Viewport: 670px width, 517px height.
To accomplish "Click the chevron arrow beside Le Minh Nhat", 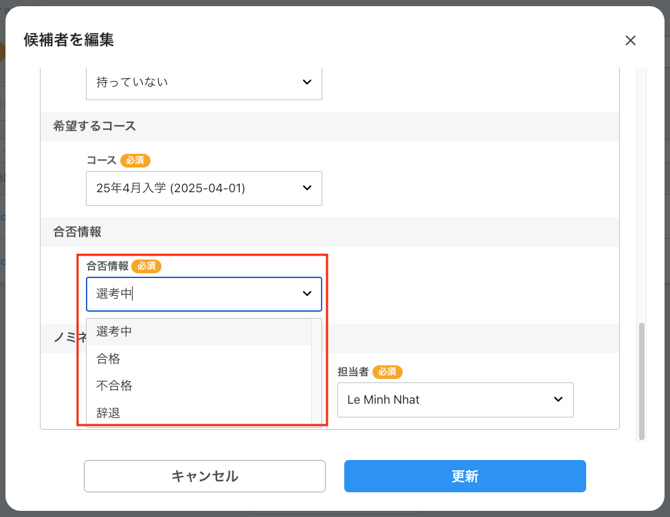I will click(x=558, y=400).
